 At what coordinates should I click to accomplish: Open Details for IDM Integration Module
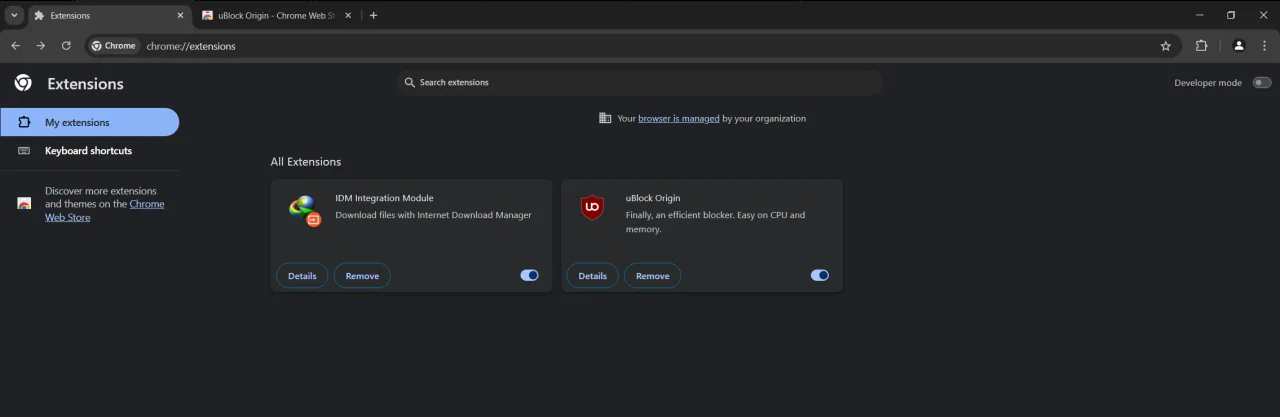pos(302,276)
